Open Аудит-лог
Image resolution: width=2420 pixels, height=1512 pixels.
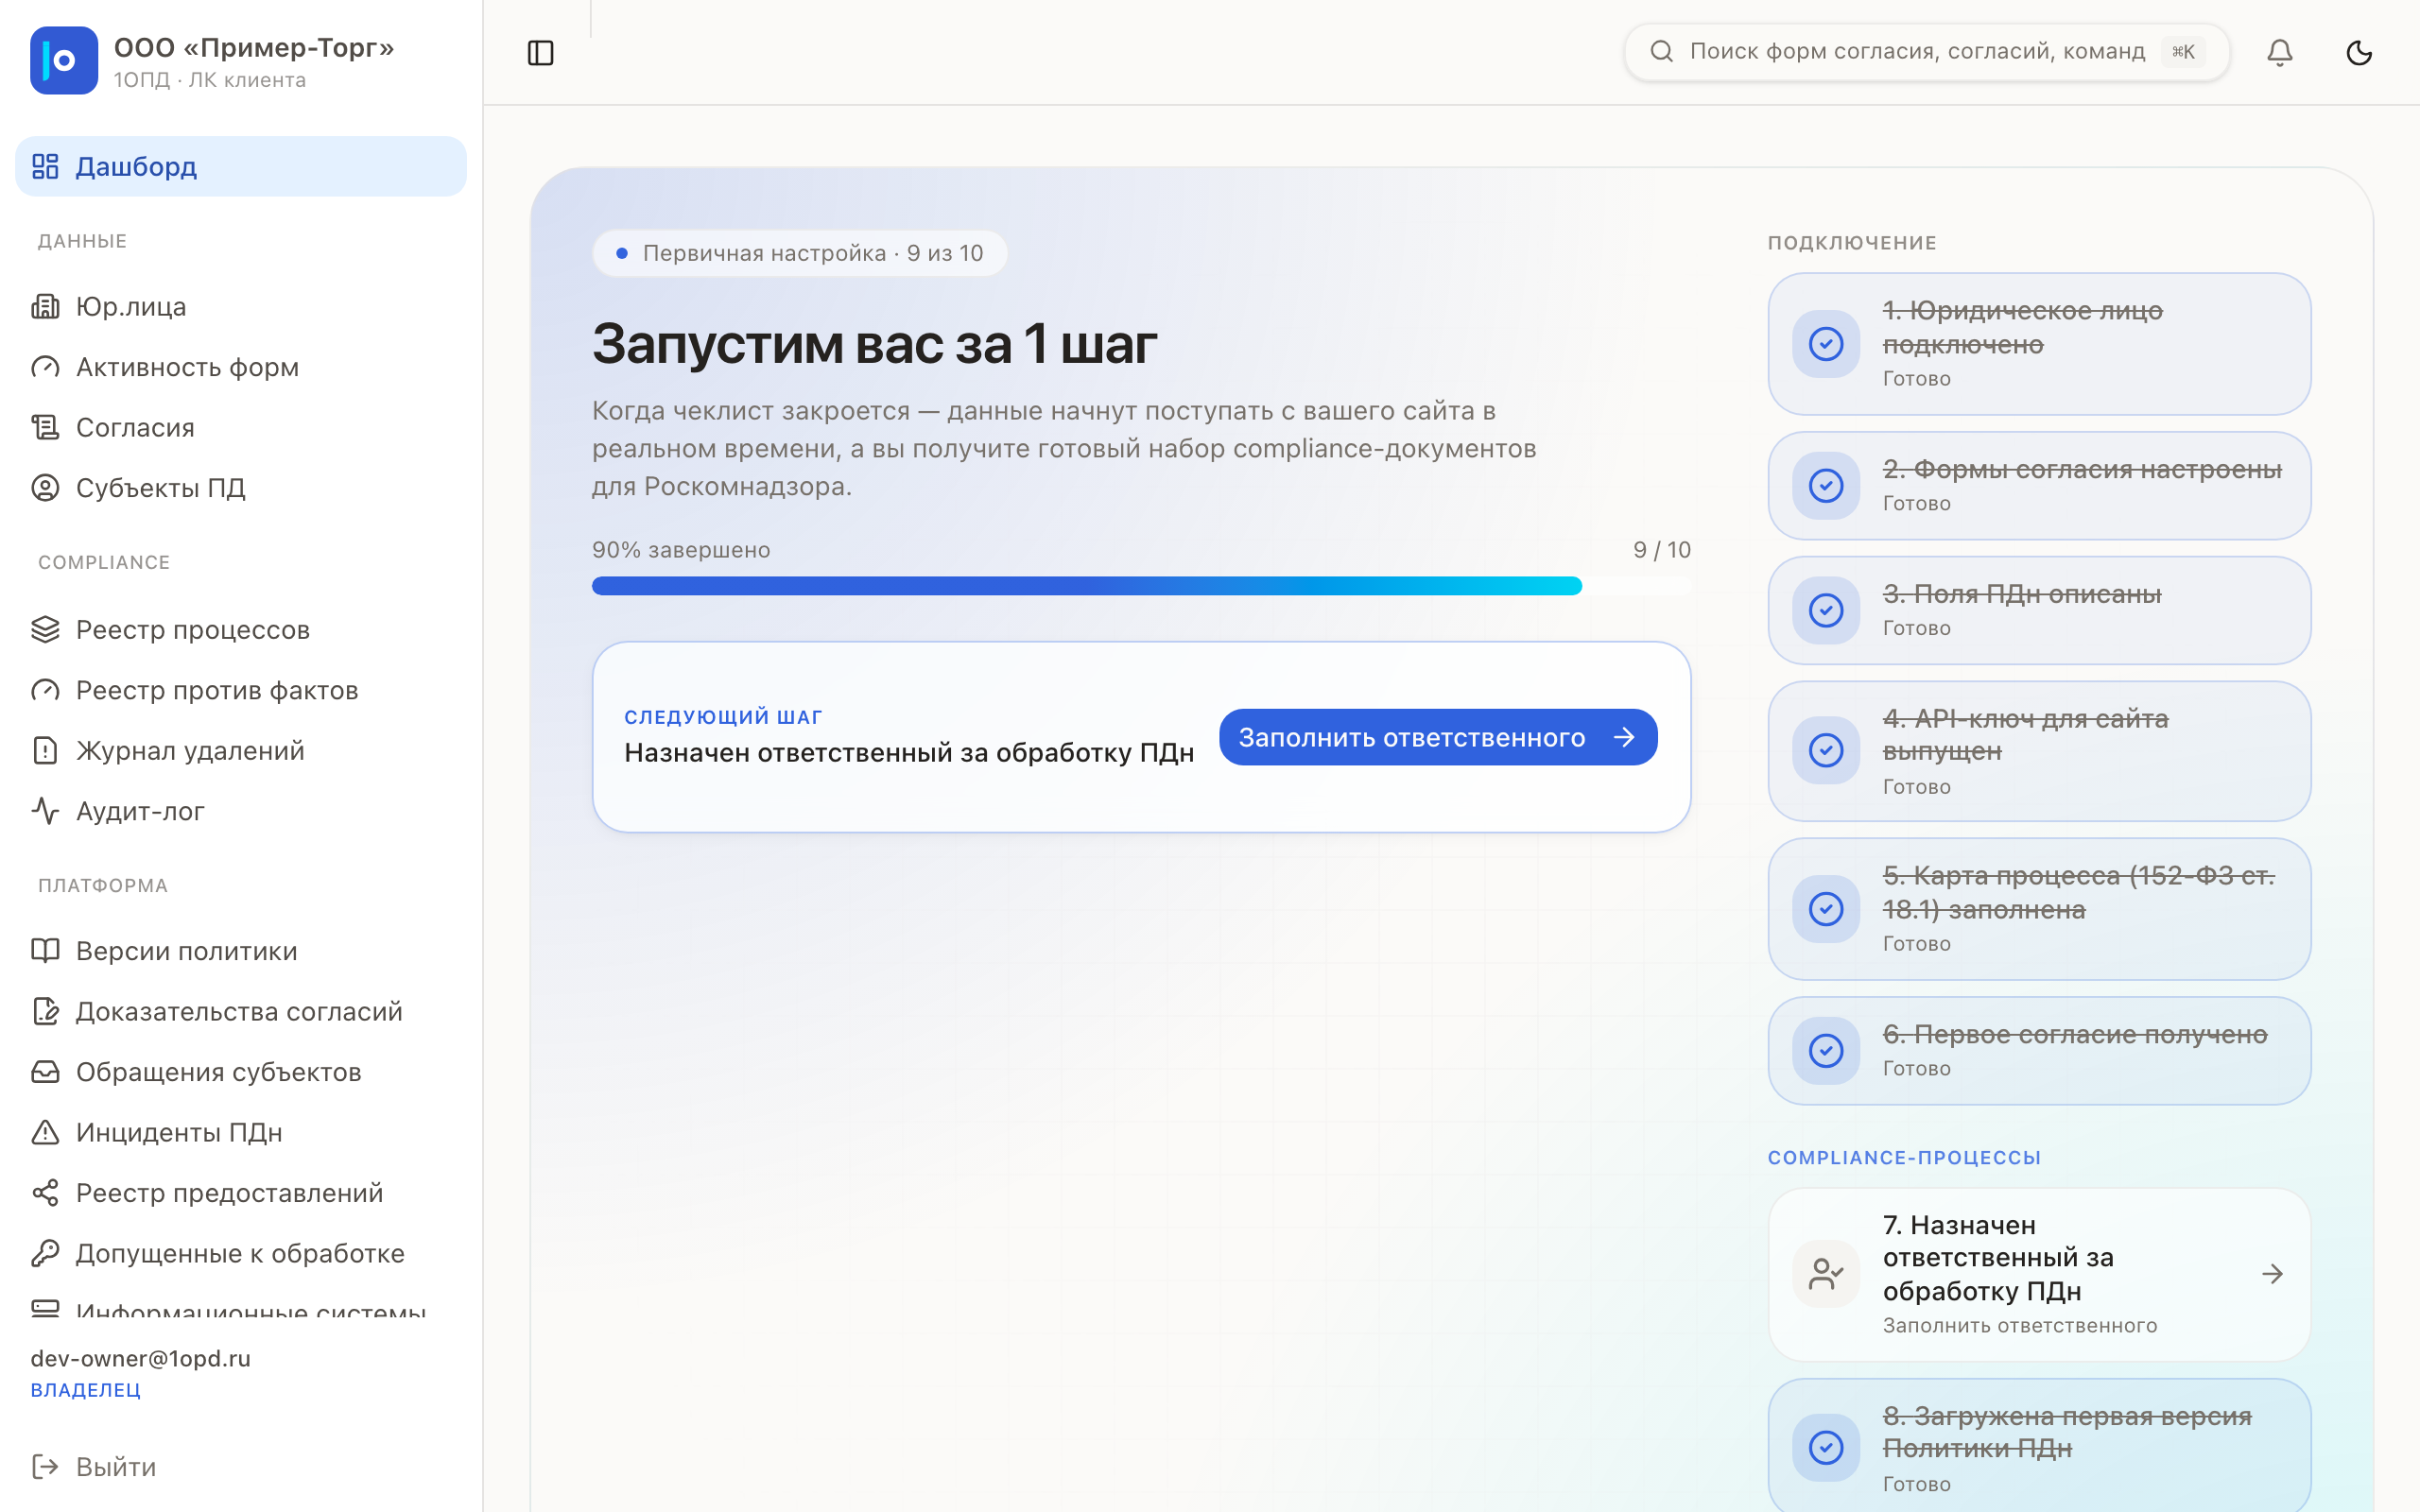point(241,811)
